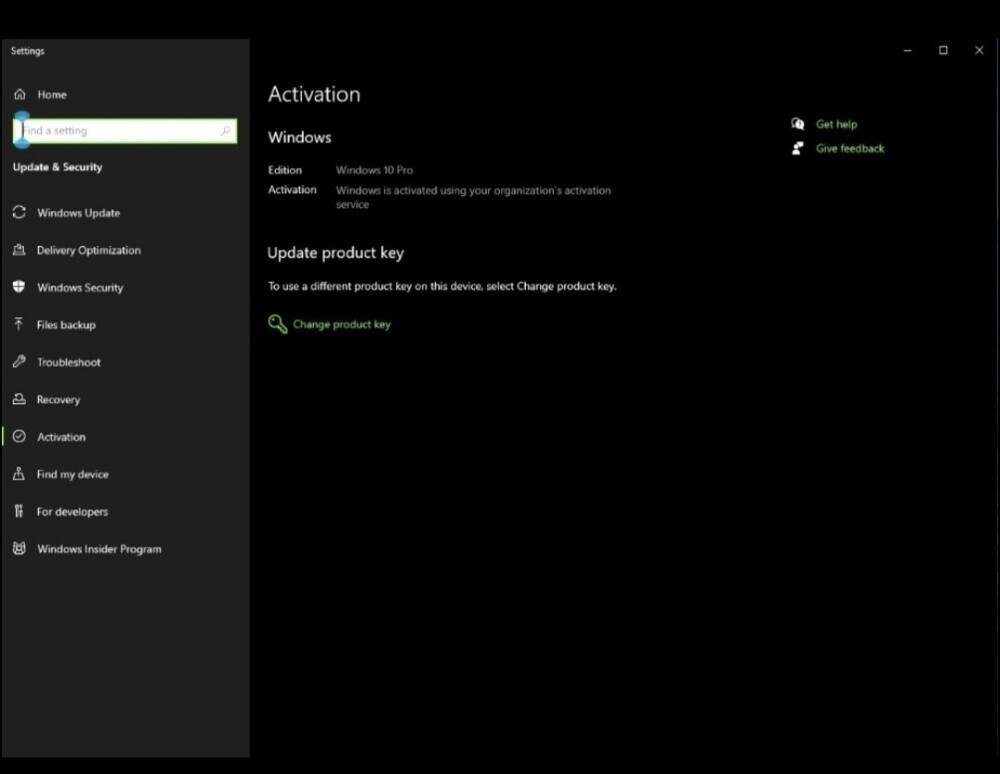Click the search magnifier icon
This screenshot has width=1000, height=774.
pos(226,130)
